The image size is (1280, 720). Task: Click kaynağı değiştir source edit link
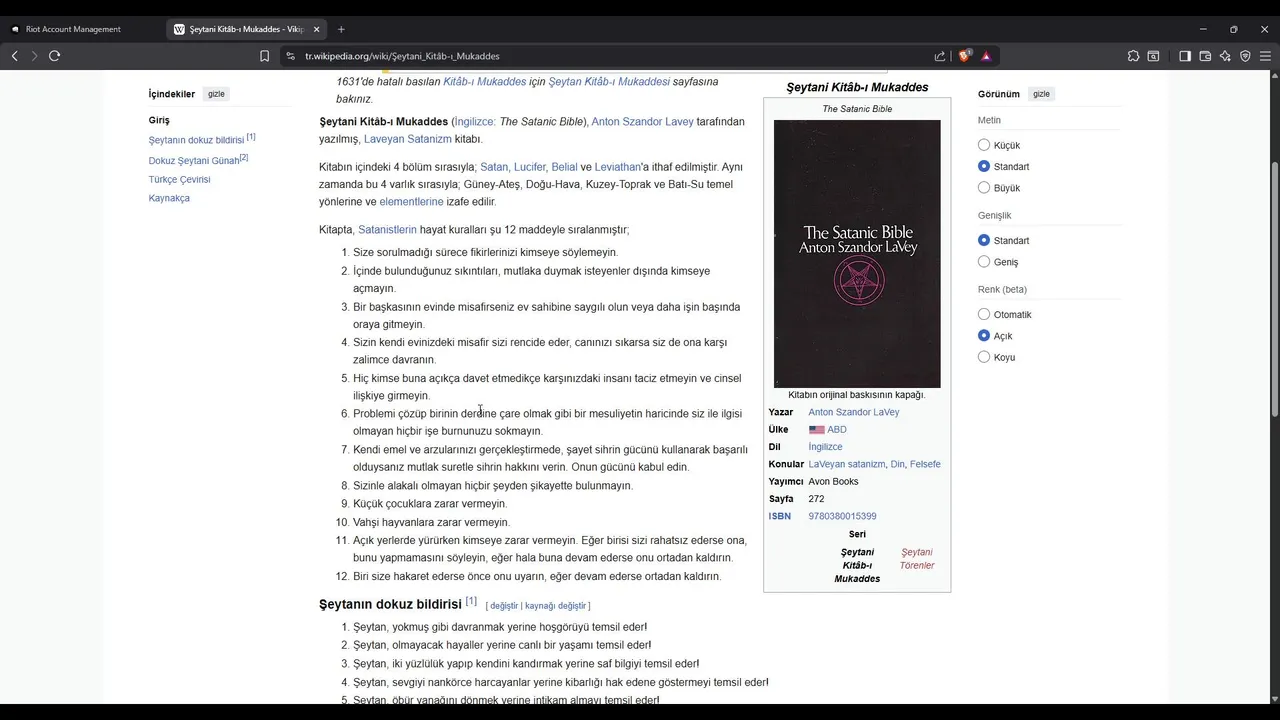[555, 606]
